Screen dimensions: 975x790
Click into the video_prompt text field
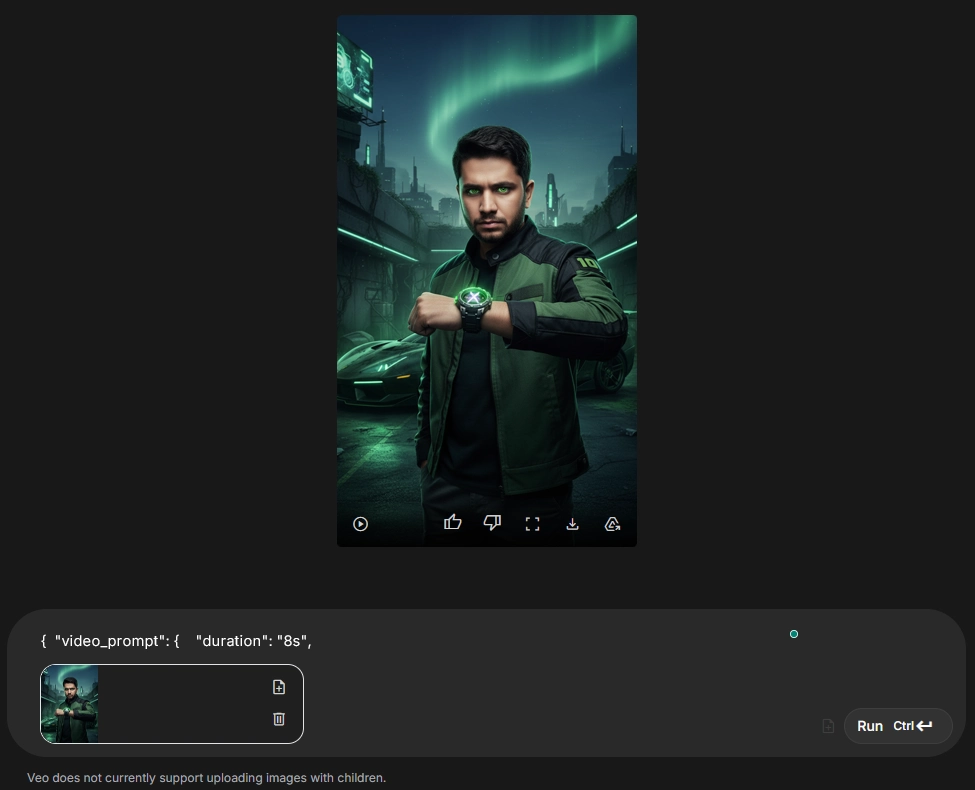(x=400, y=641)
